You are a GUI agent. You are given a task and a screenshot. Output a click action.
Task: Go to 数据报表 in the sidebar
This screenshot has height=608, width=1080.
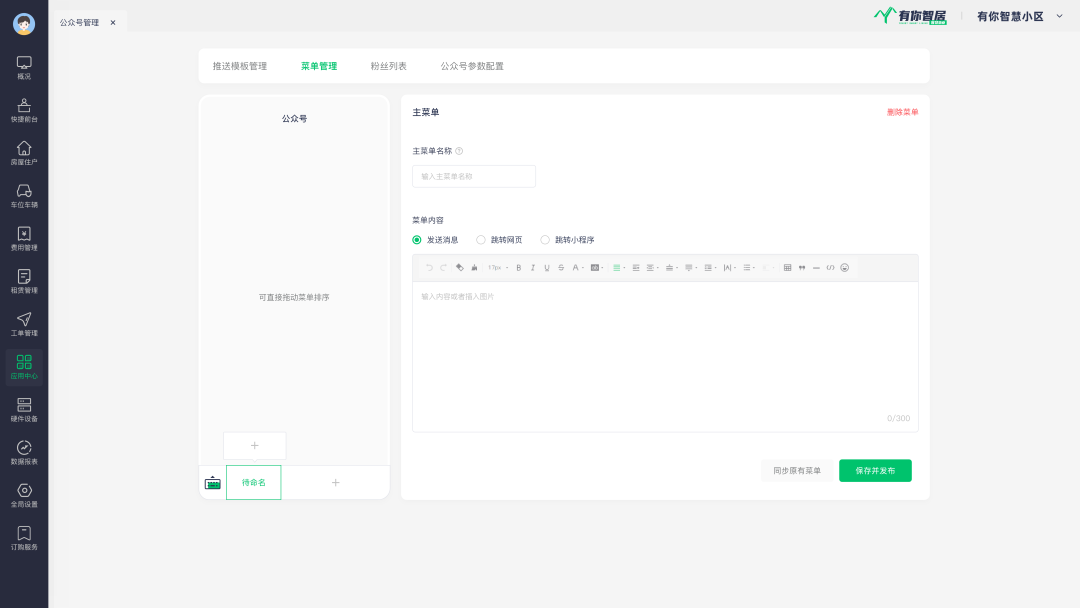click(24, 453)
